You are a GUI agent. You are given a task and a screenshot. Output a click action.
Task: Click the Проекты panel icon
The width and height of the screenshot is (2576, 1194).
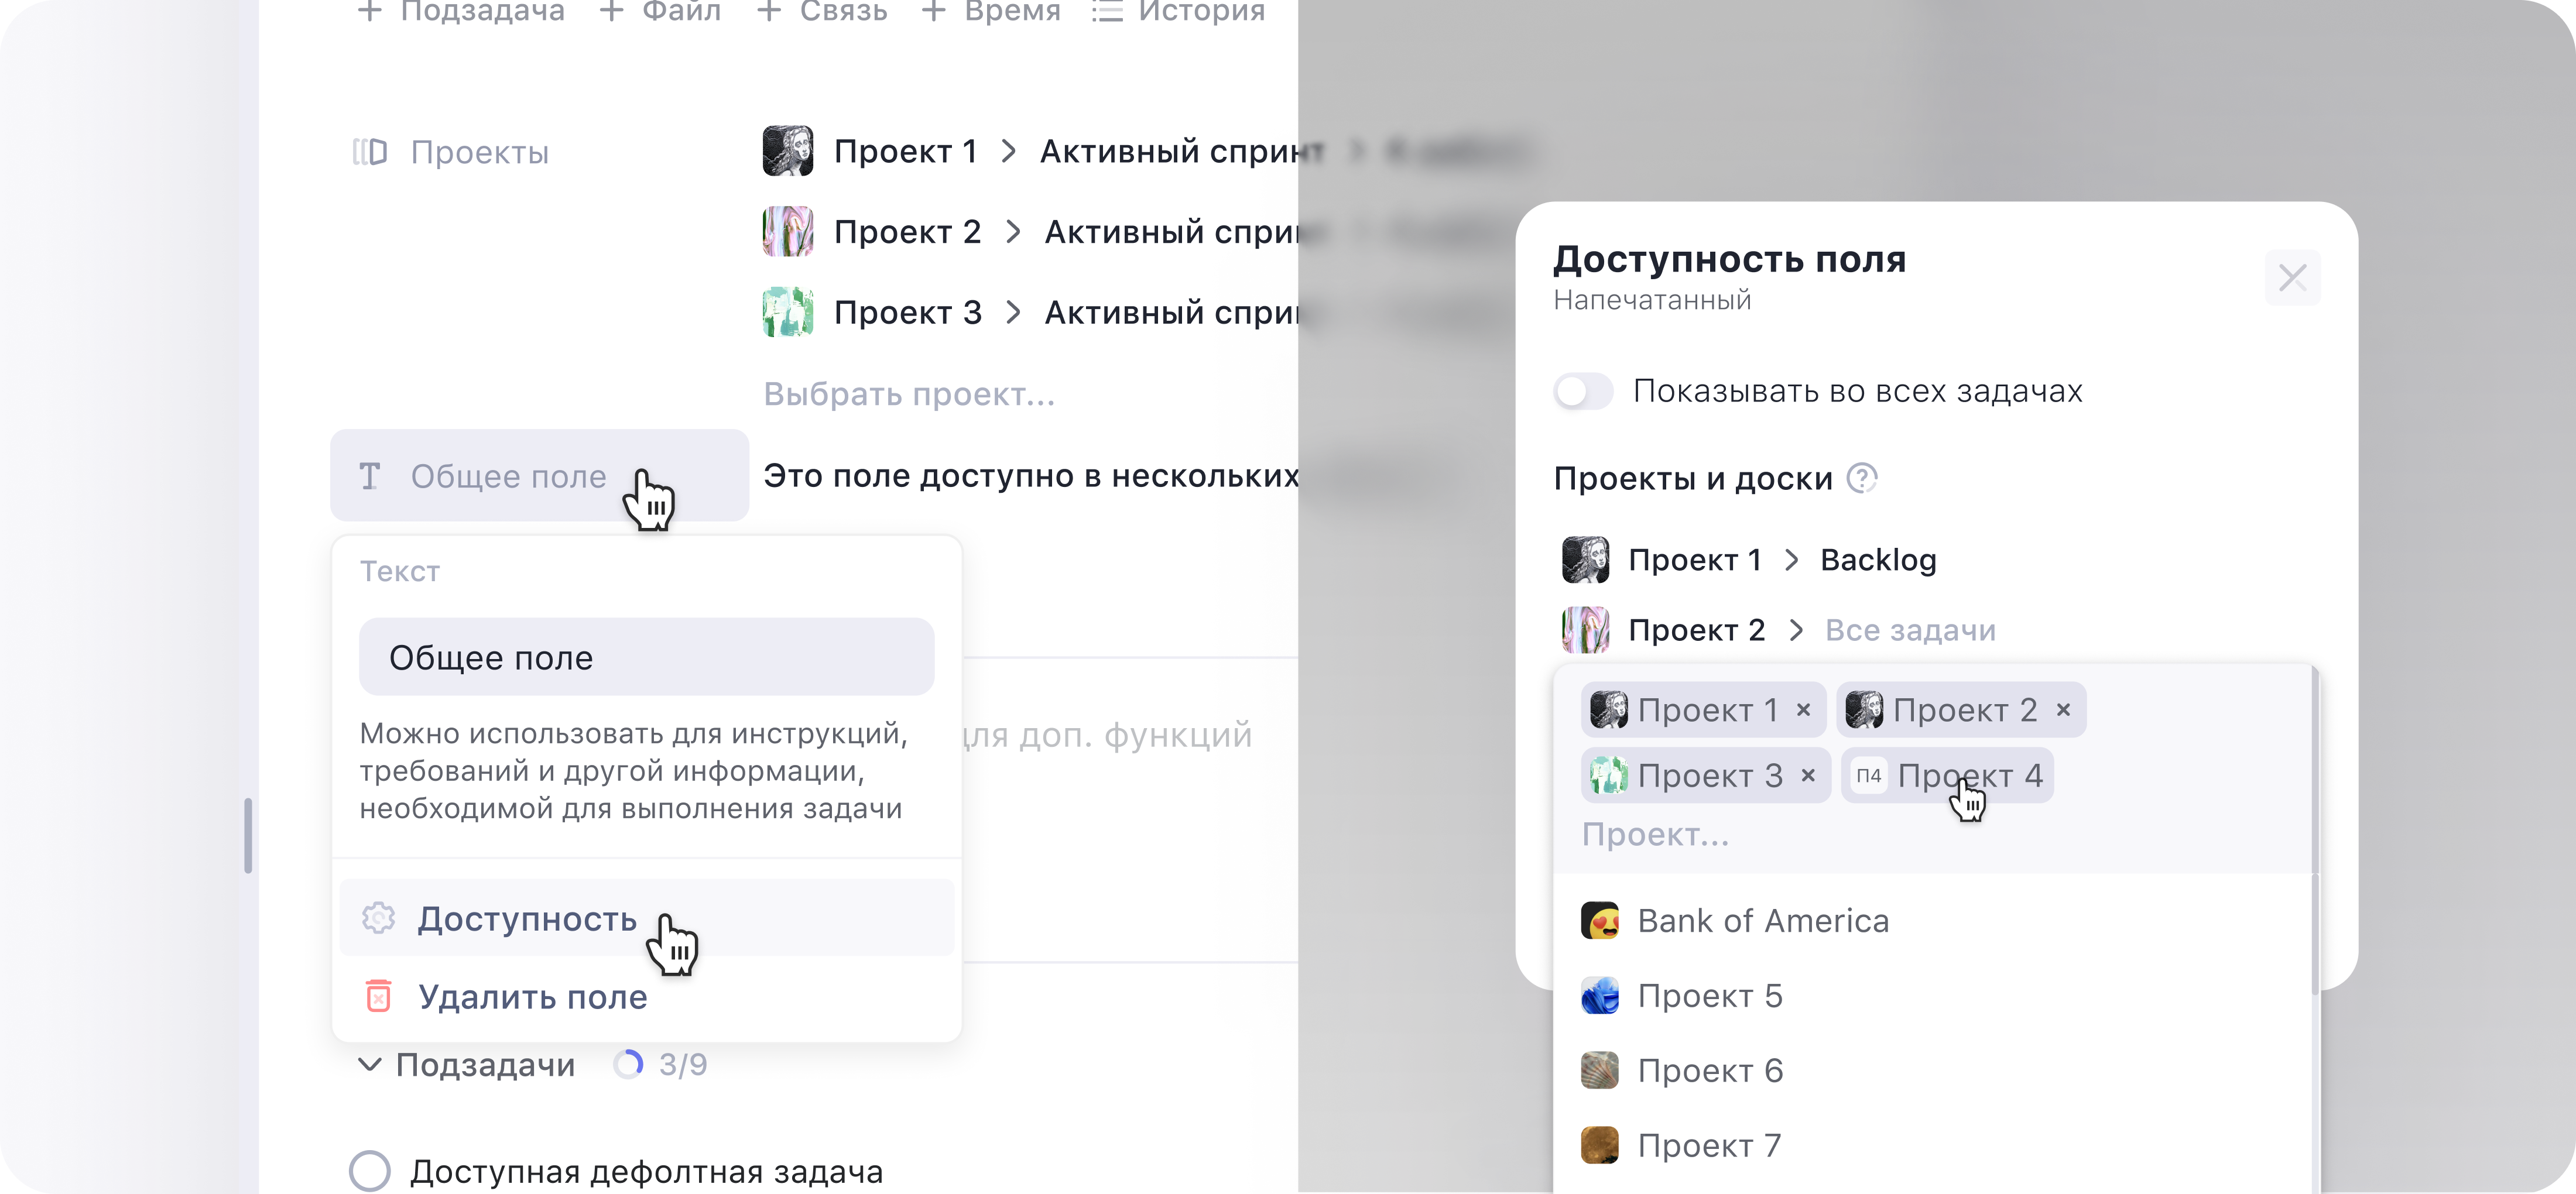point(371,152)
